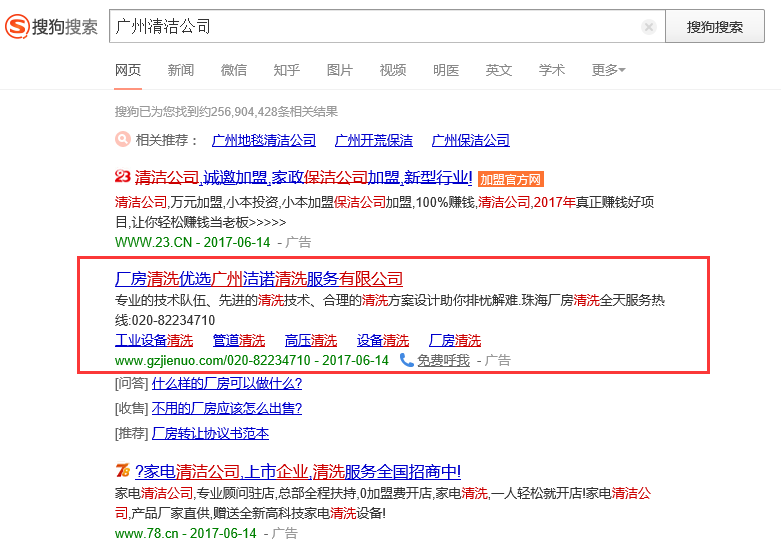The width and height of the screenshot is (781, 556).
Task: Click the 78 site favicon
Action: tap(123, 470)
